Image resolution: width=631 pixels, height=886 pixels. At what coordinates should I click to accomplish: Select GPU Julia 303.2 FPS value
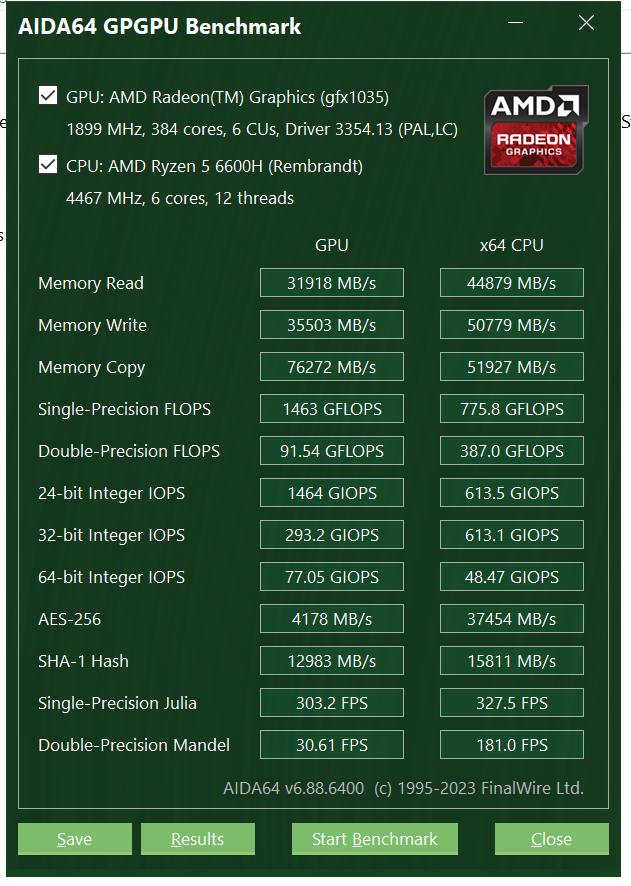[332, 703]
